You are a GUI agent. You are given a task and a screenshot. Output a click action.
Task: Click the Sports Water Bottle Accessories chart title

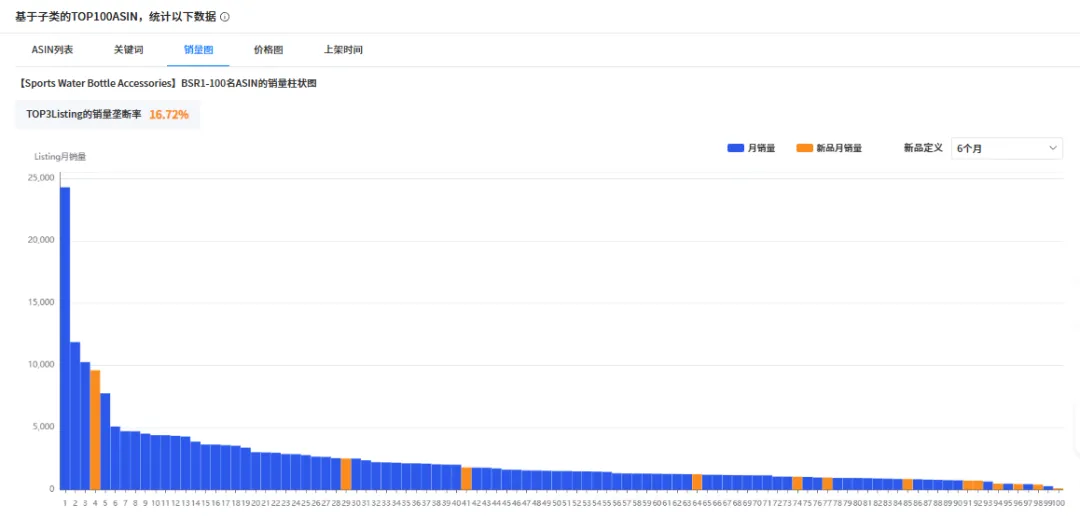pos(167,83)
